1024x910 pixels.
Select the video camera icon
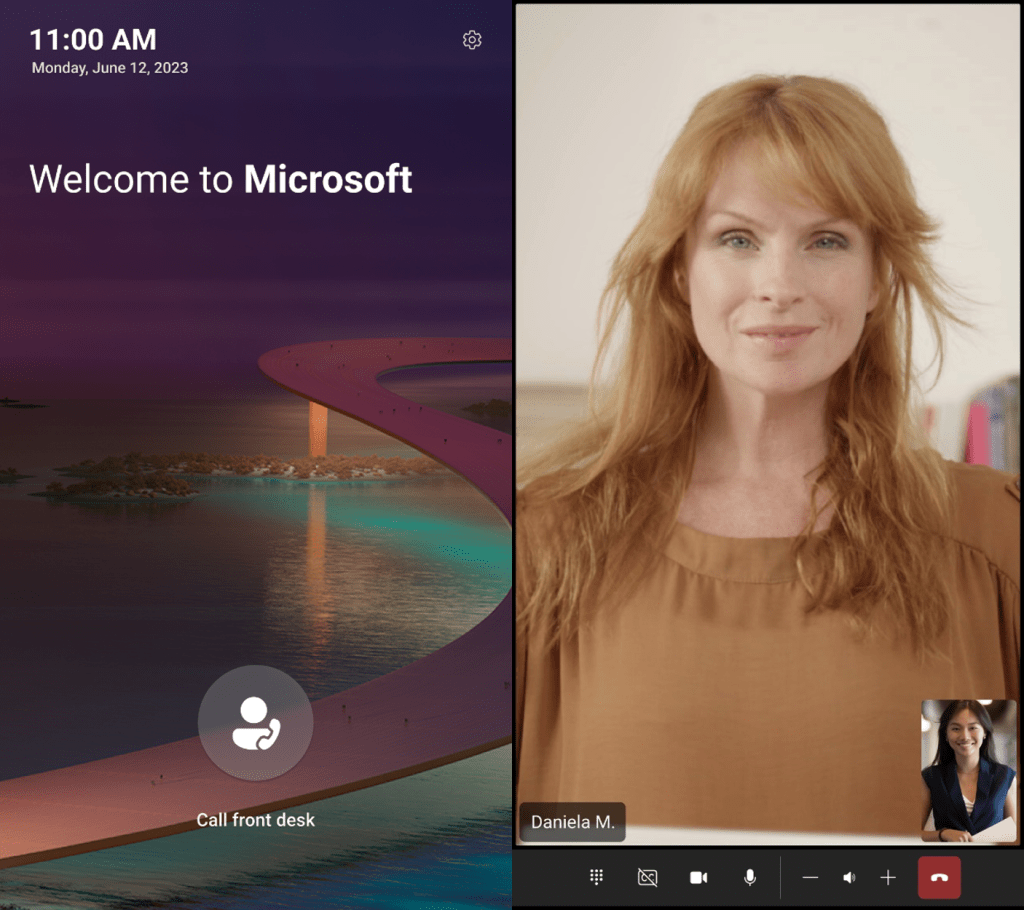pos(698,877)
